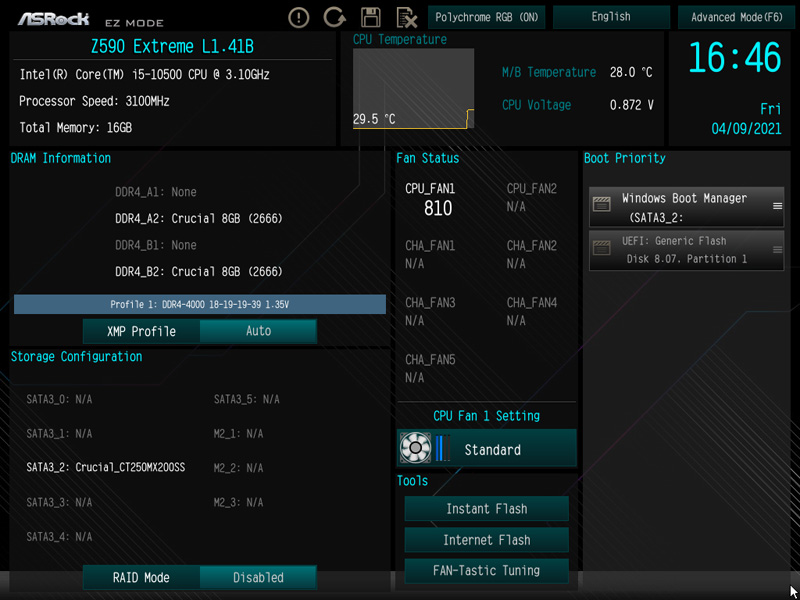Click SATA3_4: N/A entry
This screenshot has width=800, height=600.
[59, 537]
